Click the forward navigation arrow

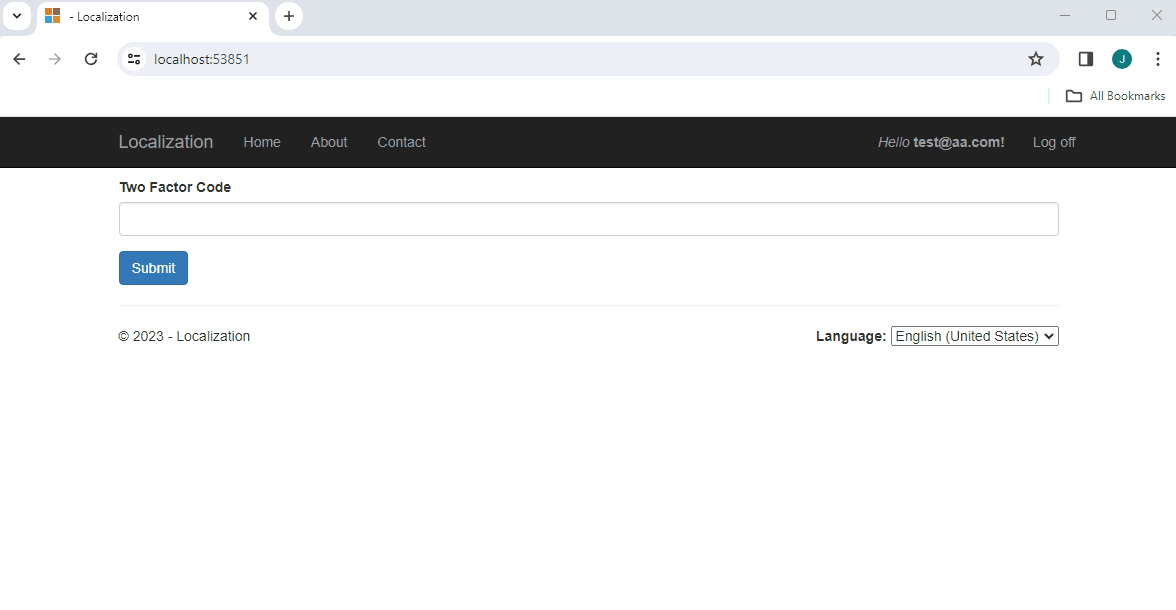point(54,59)
